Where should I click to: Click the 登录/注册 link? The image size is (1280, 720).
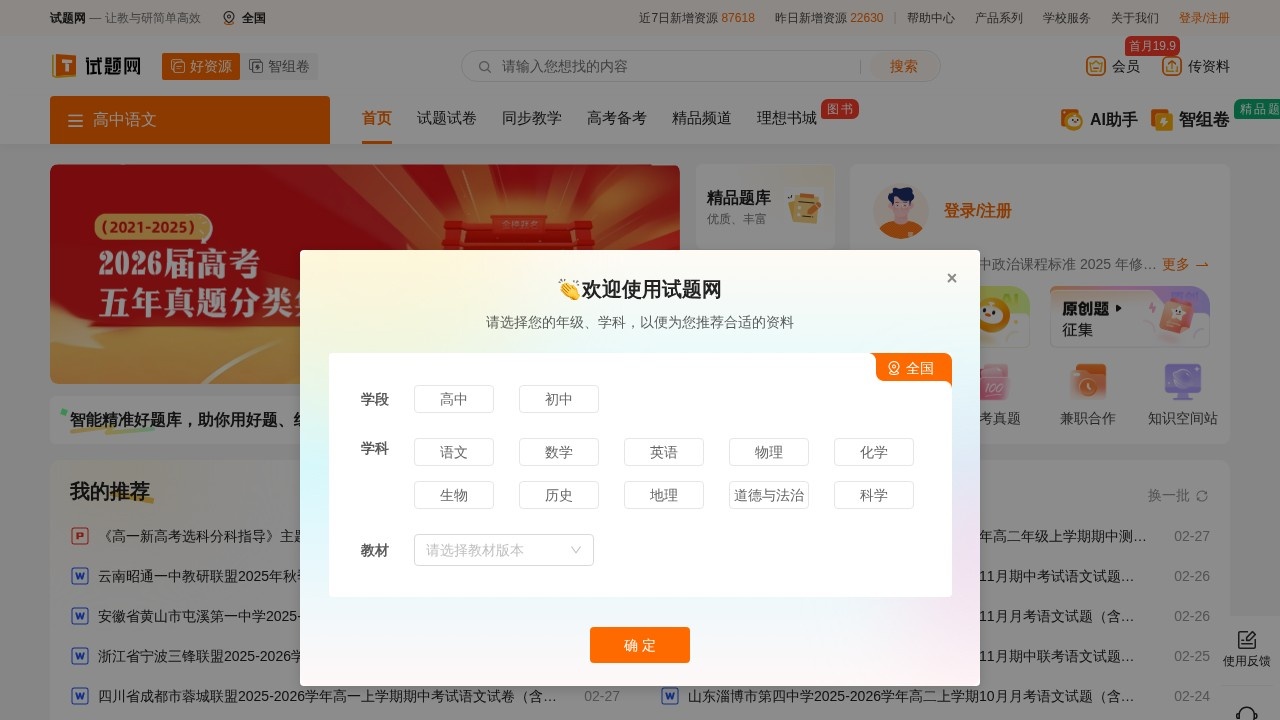1204,17
